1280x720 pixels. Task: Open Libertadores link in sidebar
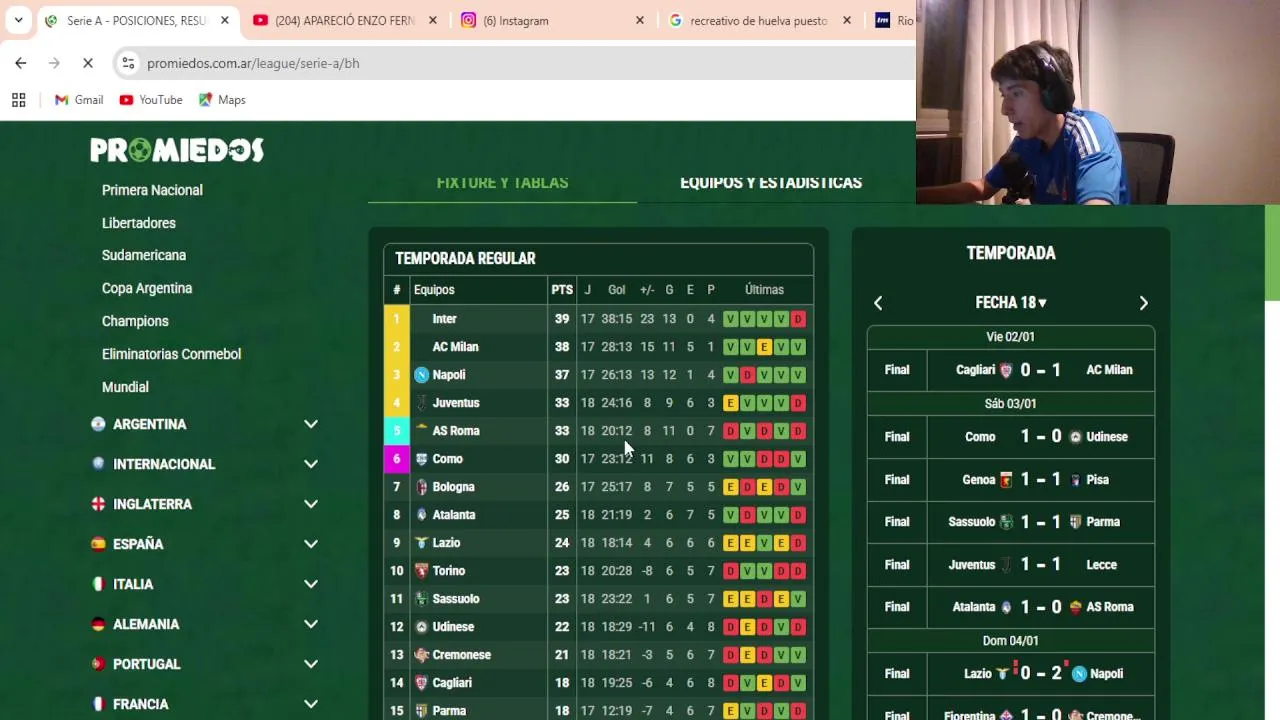(139, 223)
